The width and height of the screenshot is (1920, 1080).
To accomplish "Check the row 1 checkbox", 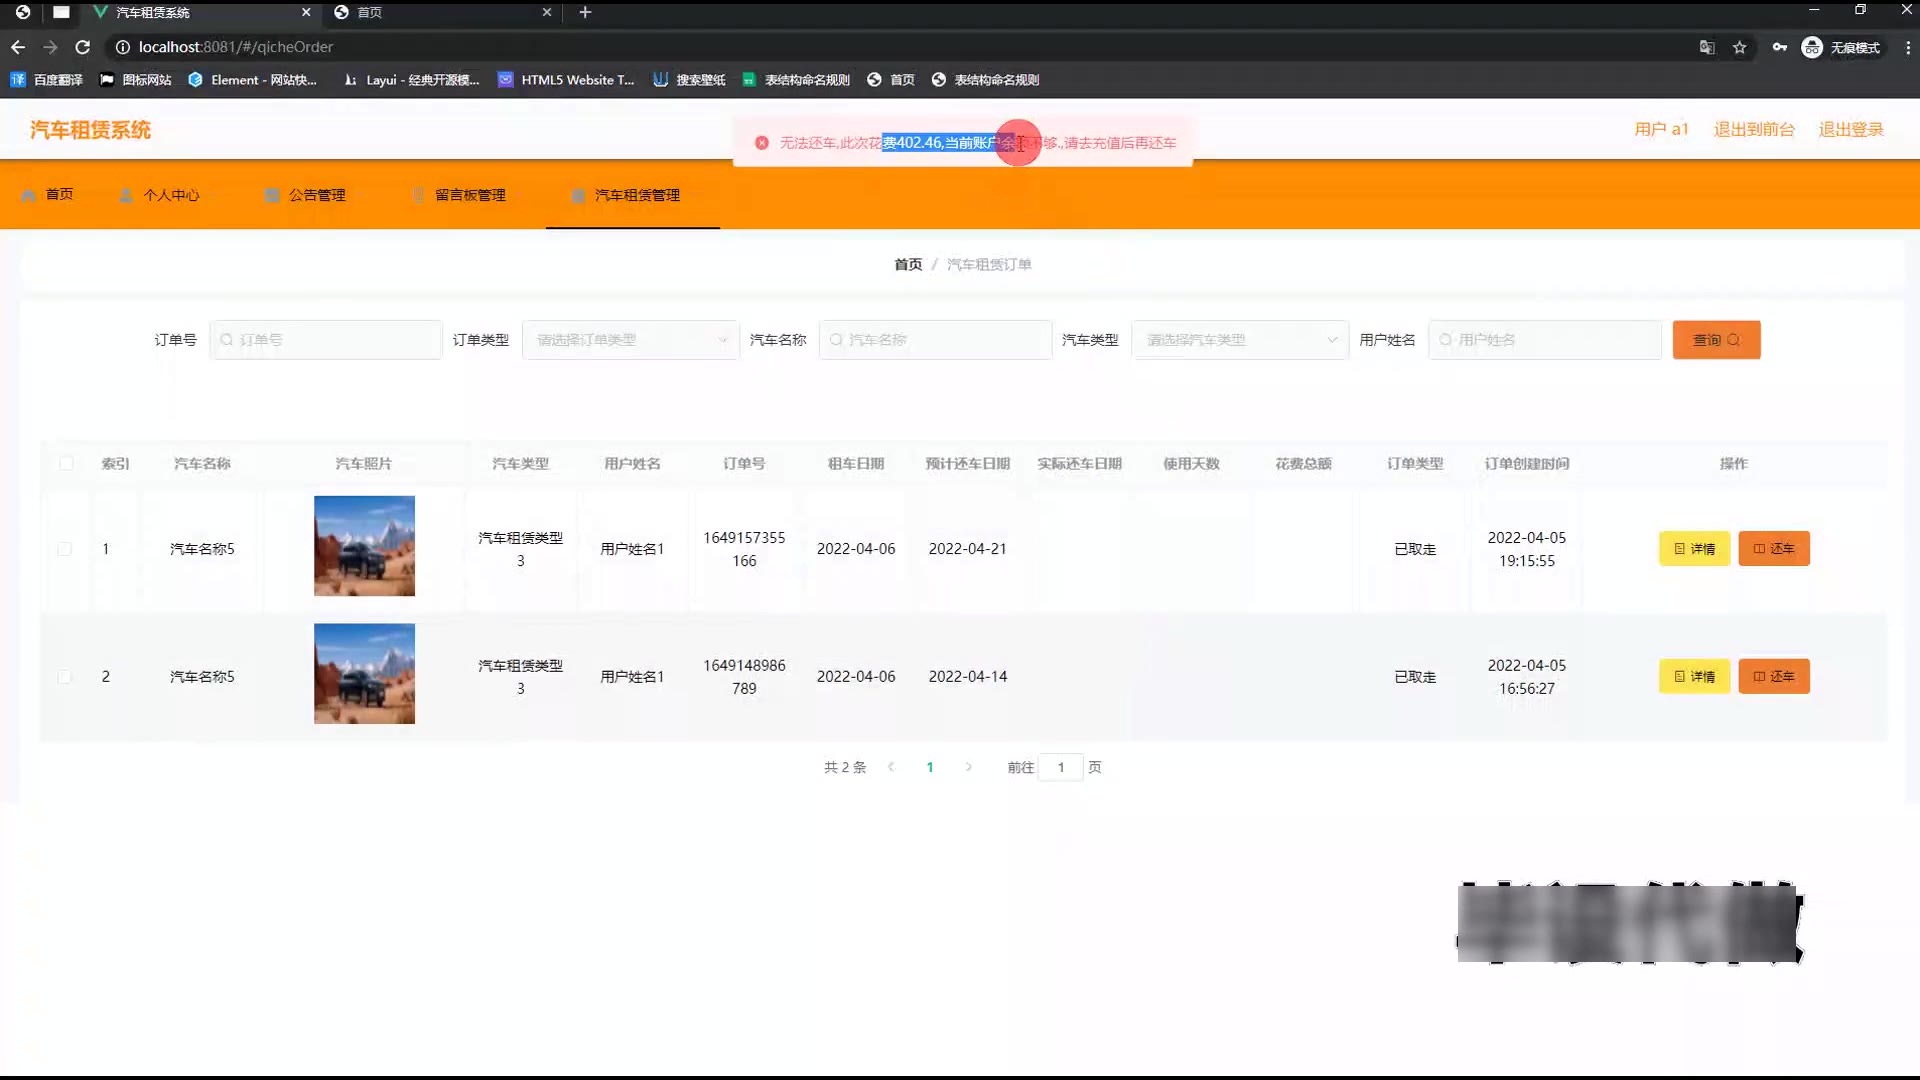I will (x=65, y=549).
